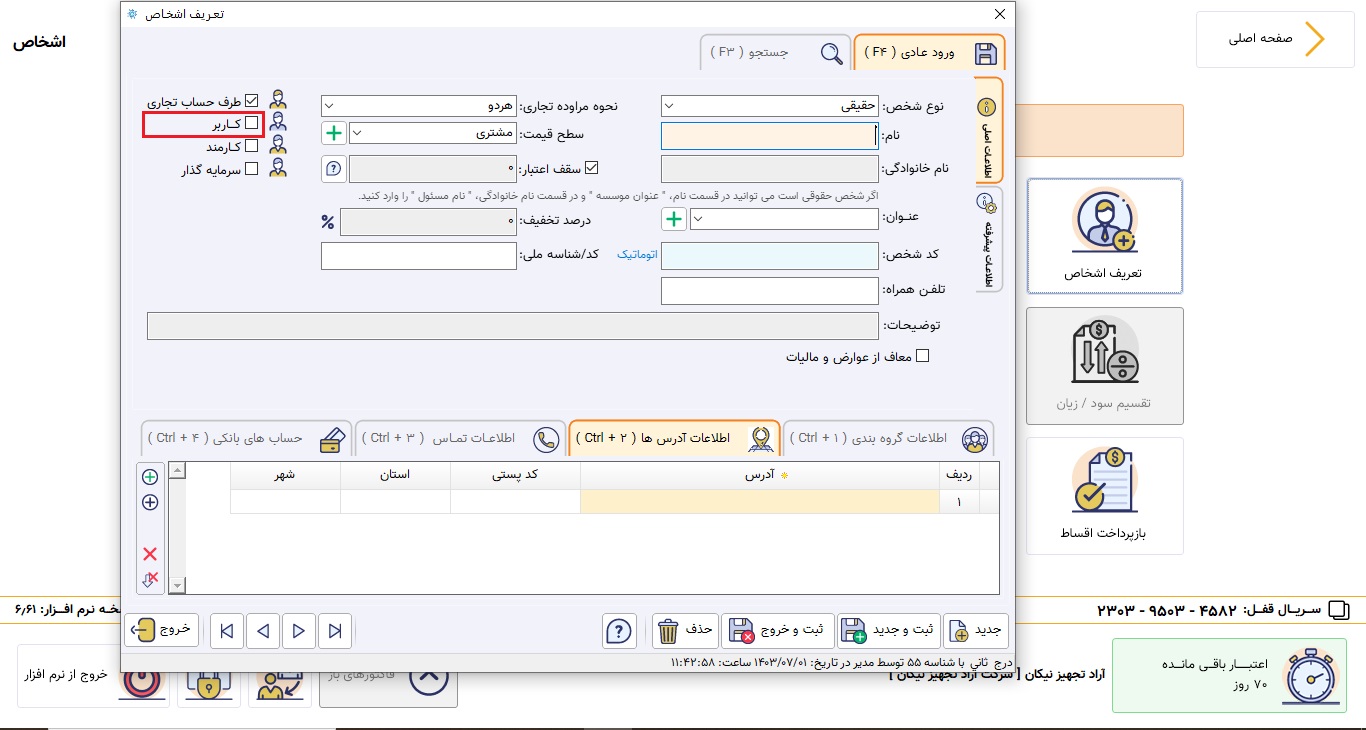
Task: Switch to جستجو (F3) tab
Action: point(775,52)
